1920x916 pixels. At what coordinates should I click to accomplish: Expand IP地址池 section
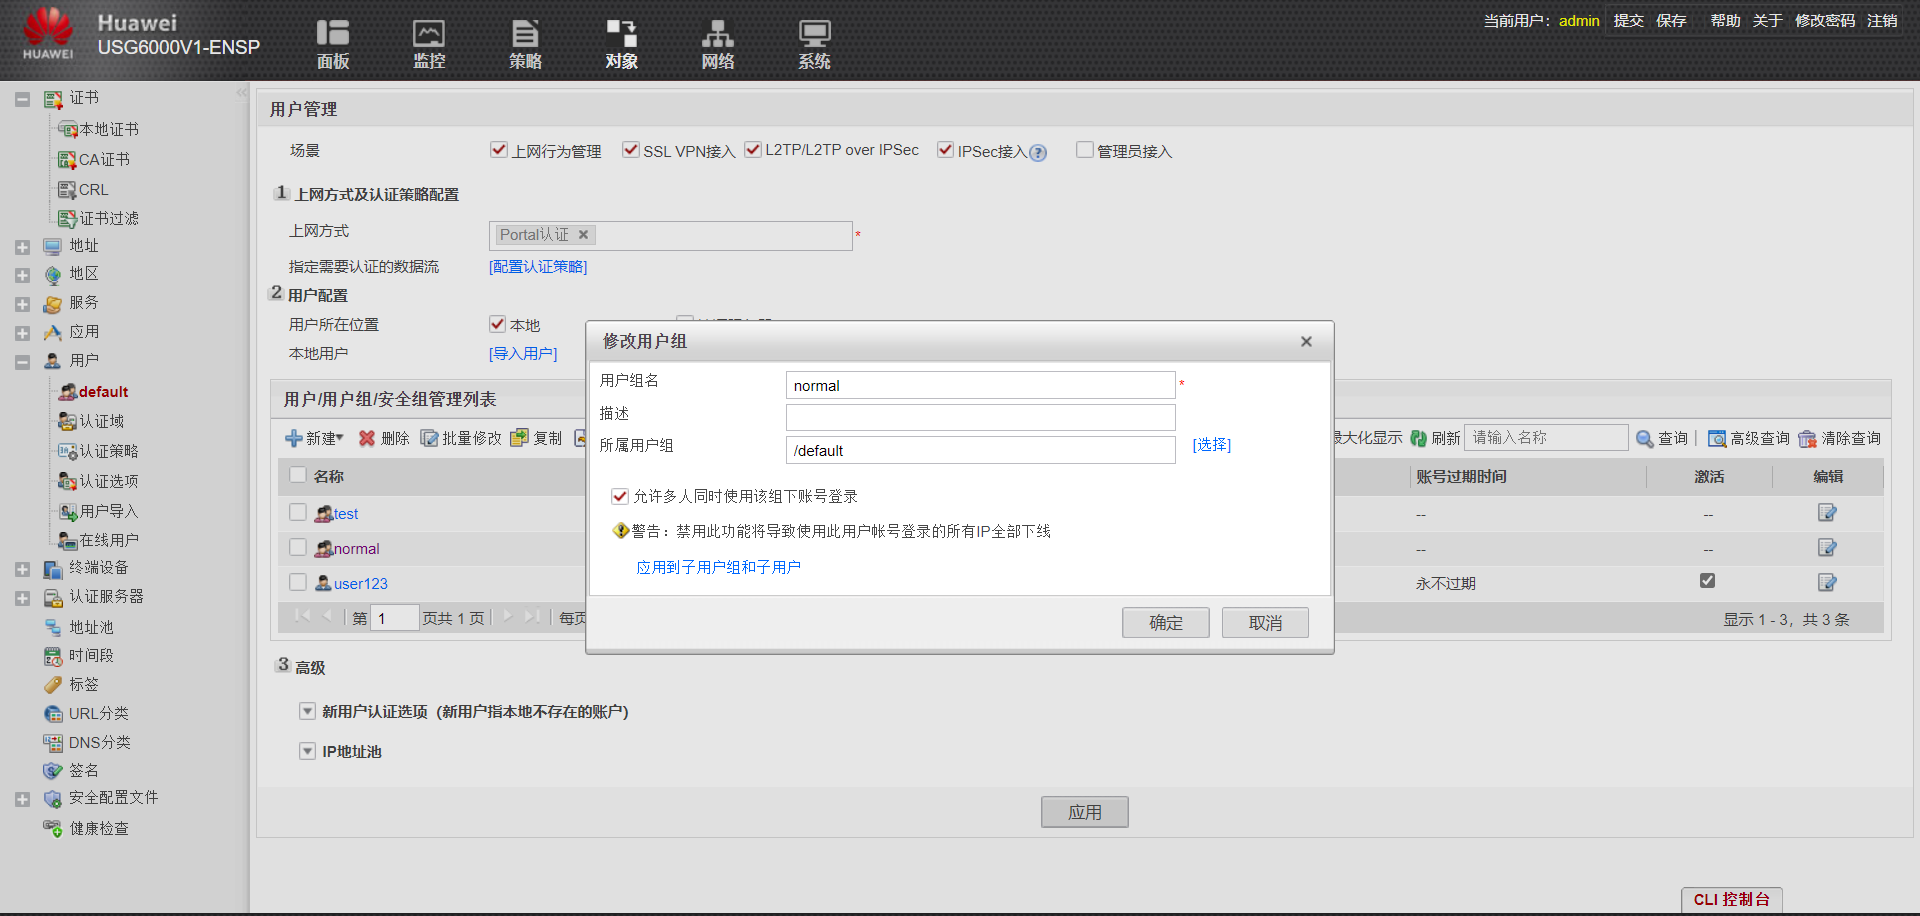(x=308, y=752)
